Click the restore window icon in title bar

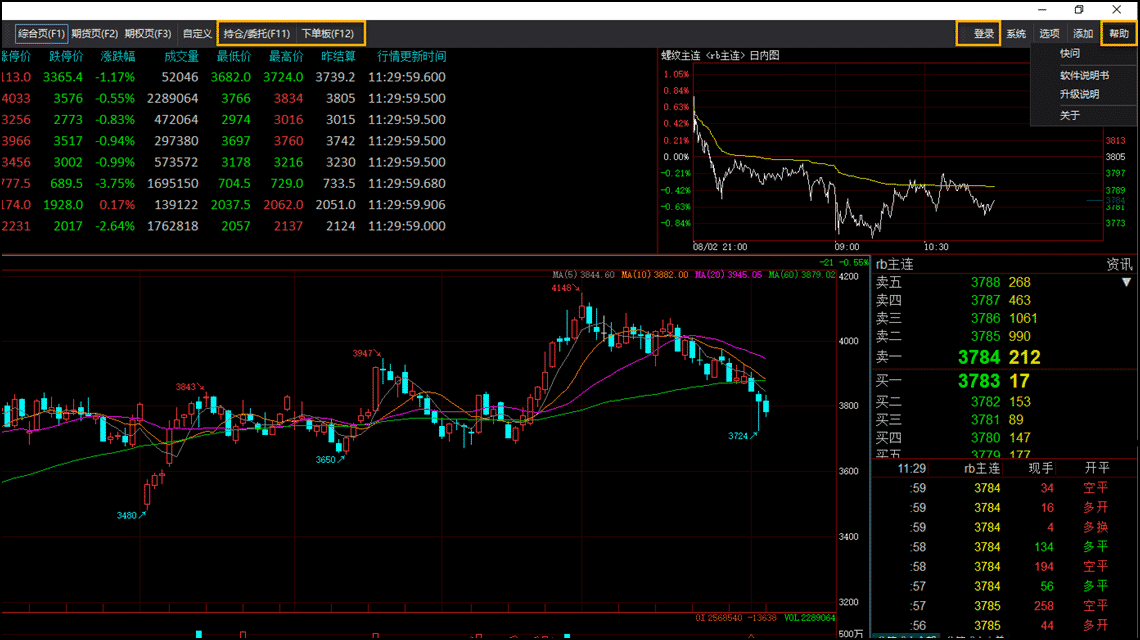coord(1079,9)
